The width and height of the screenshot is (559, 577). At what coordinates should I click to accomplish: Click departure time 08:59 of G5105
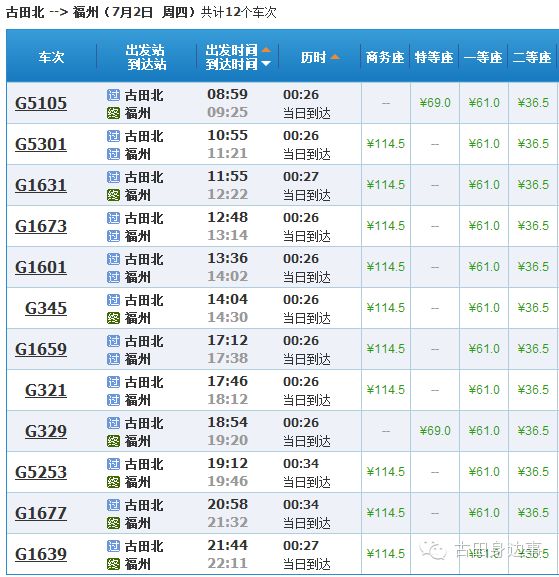tap(227, 94)
